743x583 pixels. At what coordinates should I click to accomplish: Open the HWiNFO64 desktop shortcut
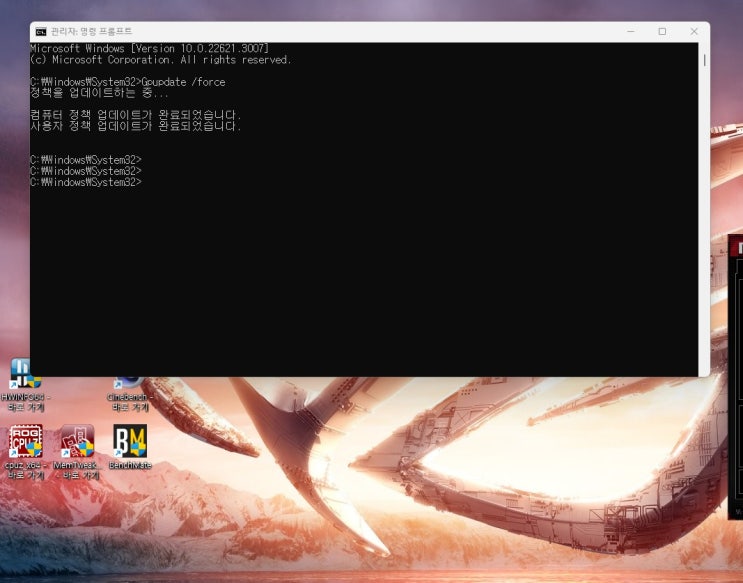(x=26, y=385)
